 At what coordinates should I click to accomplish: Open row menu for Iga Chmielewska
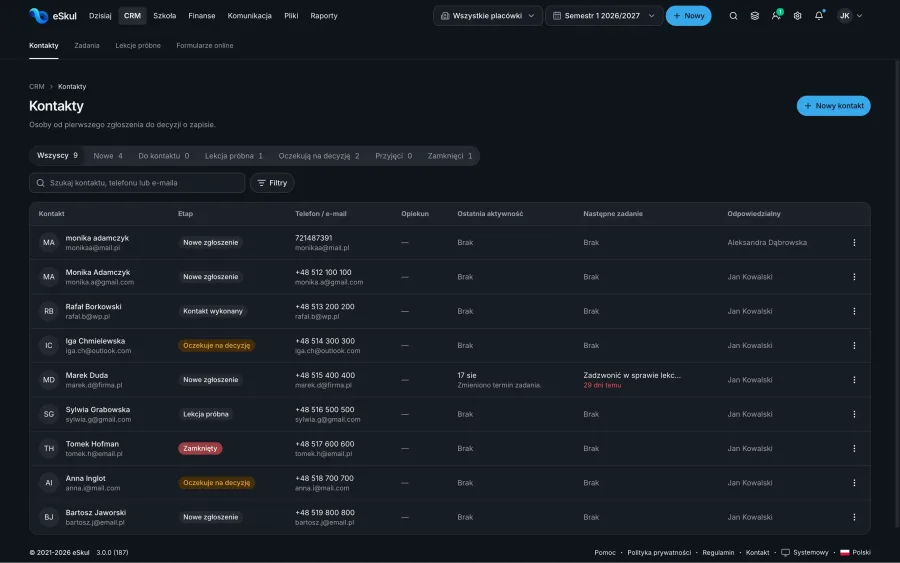[x=854, y=345]
